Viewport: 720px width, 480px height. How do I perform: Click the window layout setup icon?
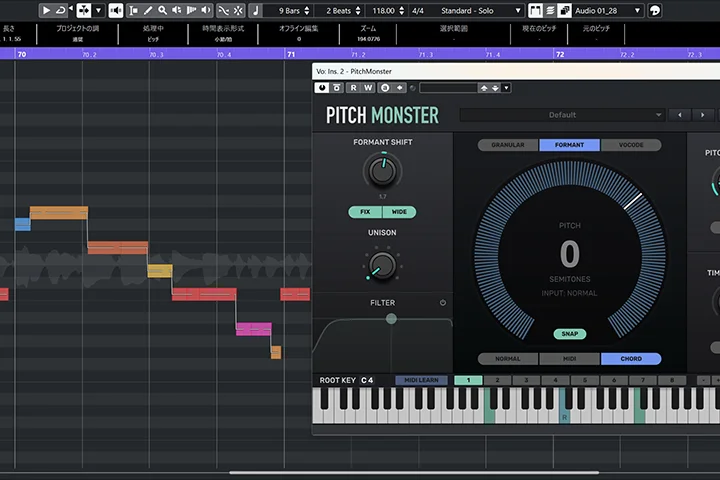[x=535, y=10]
